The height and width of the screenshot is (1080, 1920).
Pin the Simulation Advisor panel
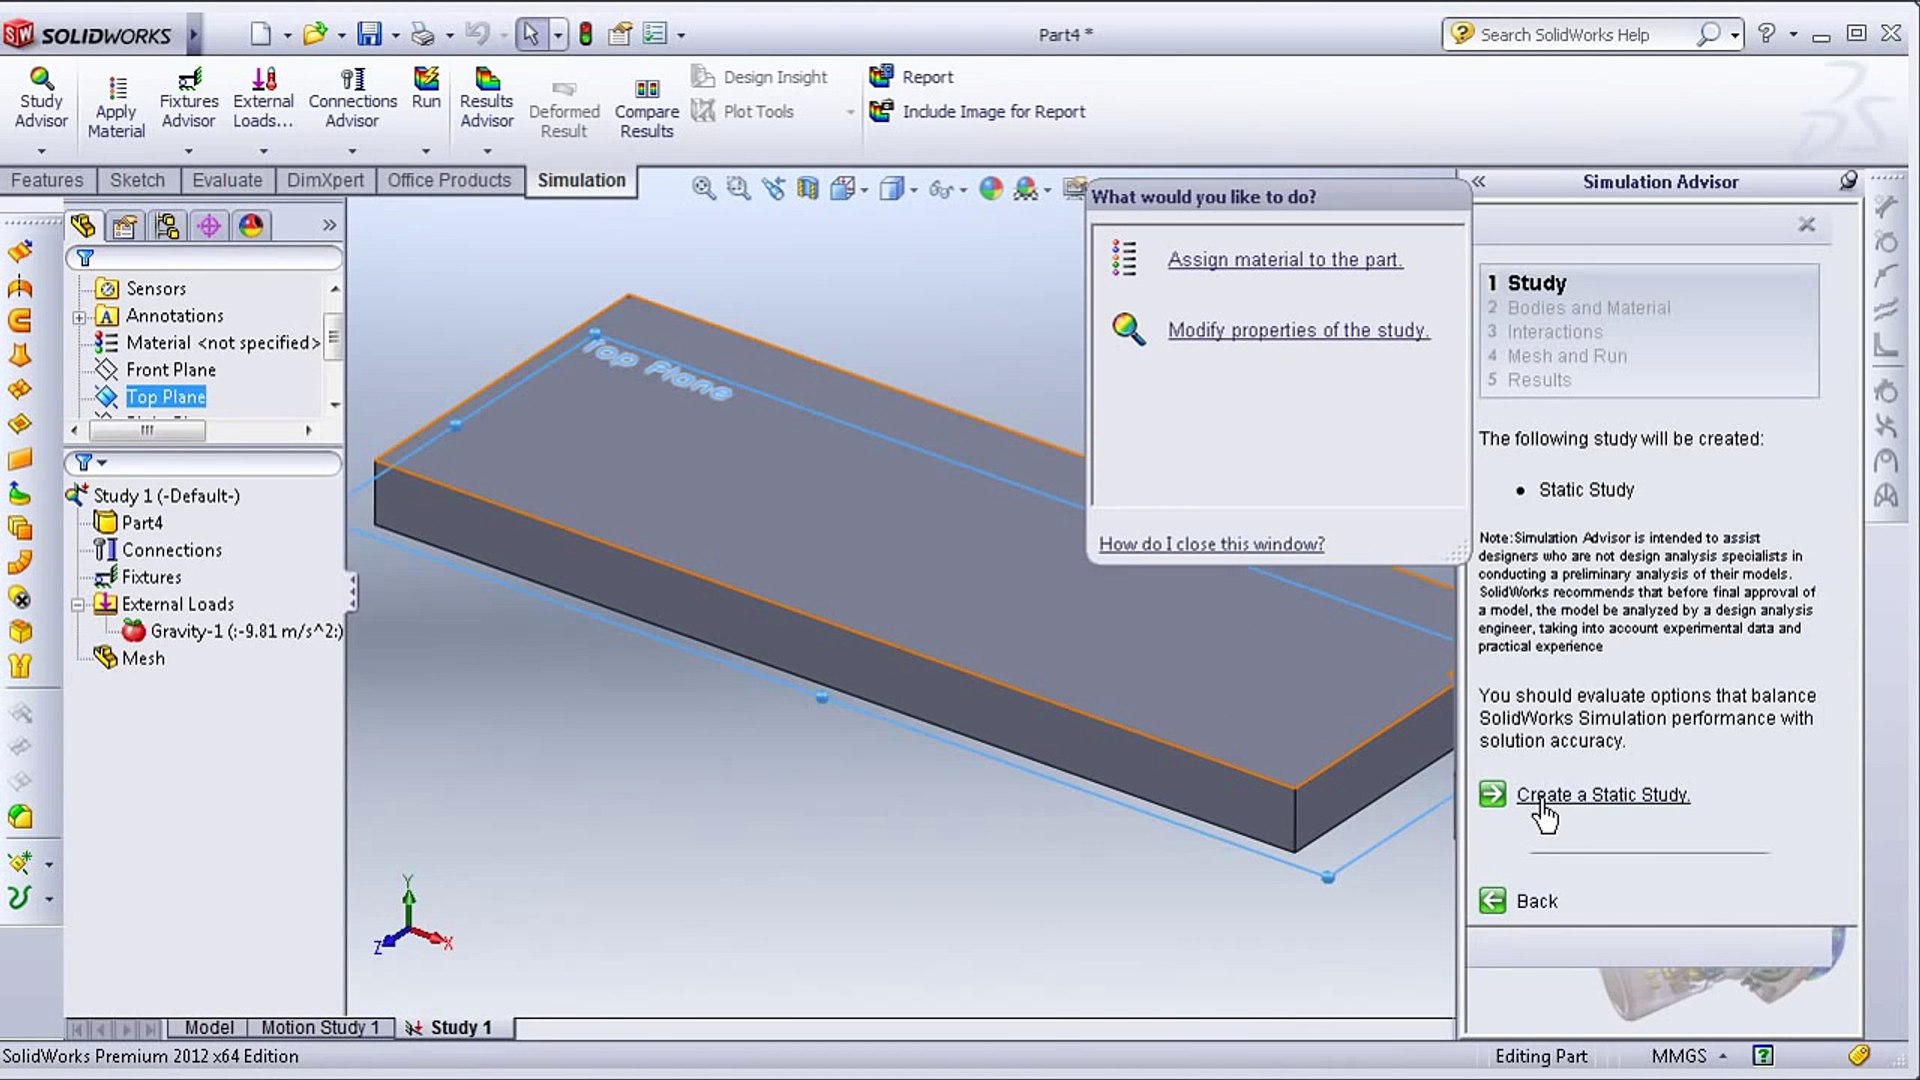click(x=1848, y=181)
